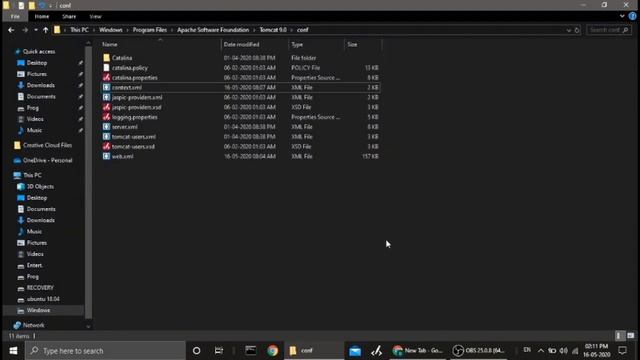Navigate to Apache Software Foundation breadcrumb
Viewport: 640px width, 360px height.
[x=213, y=30]
